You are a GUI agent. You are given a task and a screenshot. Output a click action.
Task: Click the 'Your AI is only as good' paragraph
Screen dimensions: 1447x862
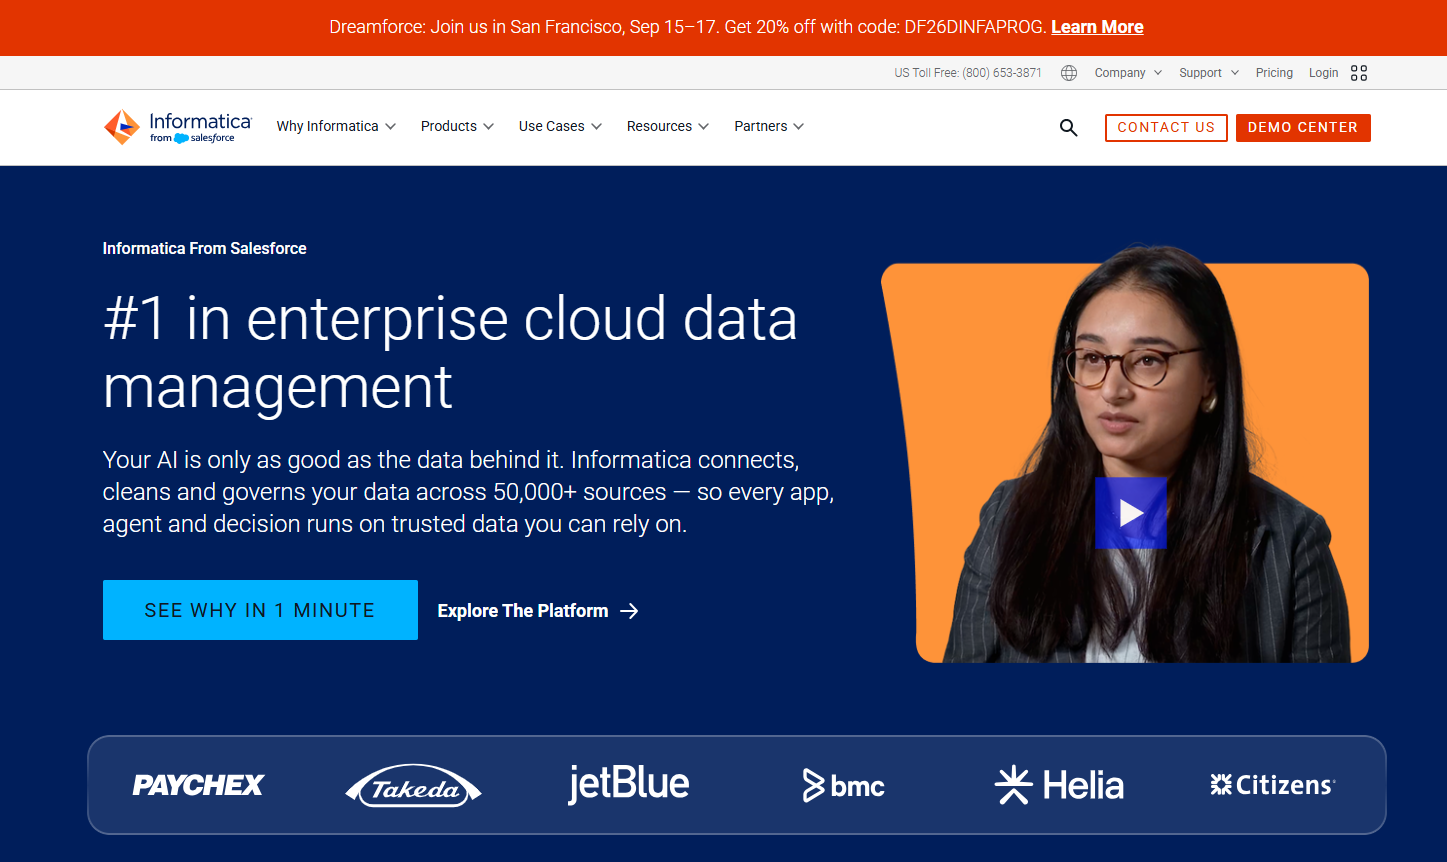468,492
